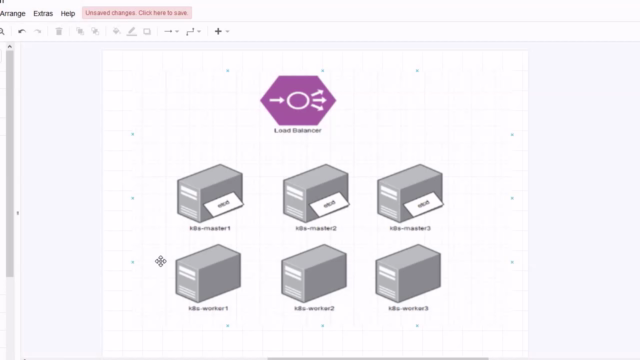
Task: Open the Extras menu
Action: [x=43, y=13]
